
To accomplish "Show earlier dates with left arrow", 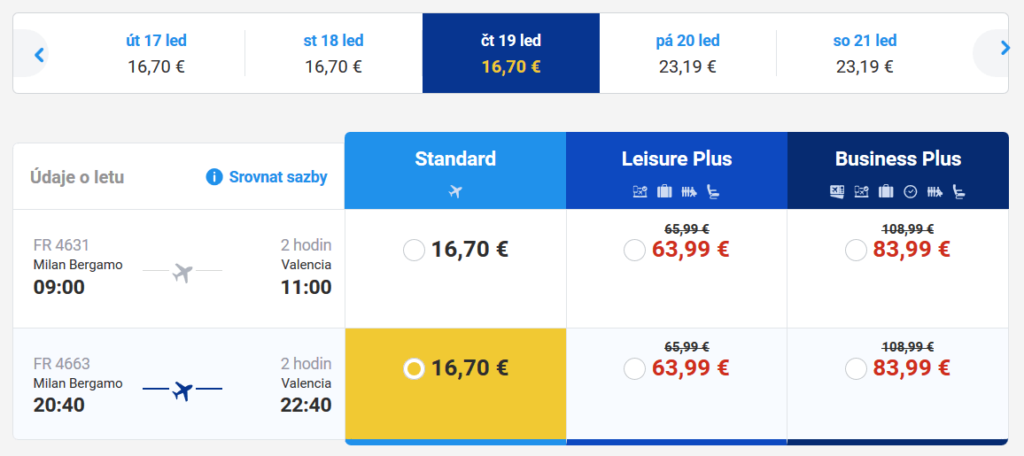I will (39, 54).
